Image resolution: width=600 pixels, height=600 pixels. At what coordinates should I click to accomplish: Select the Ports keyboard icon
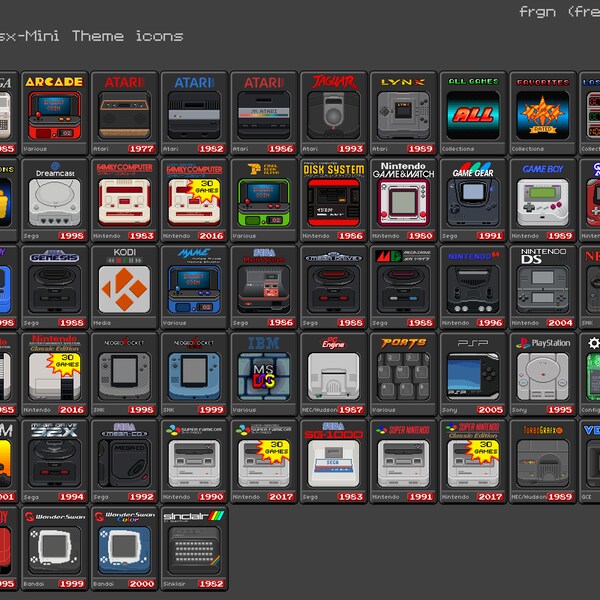pyautogui.click(x=403, y=374)
